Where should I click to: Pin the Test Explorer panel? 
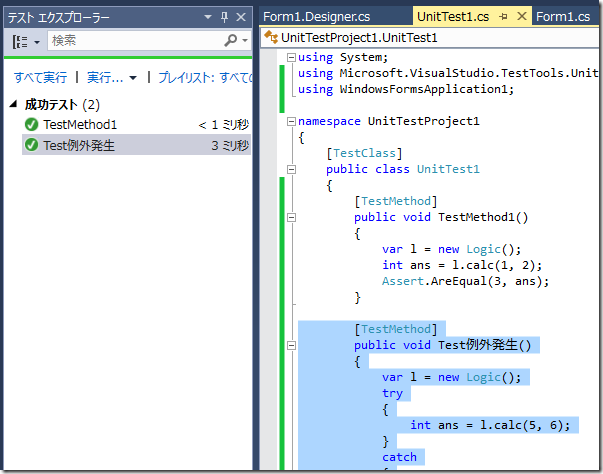click(224, 17)
